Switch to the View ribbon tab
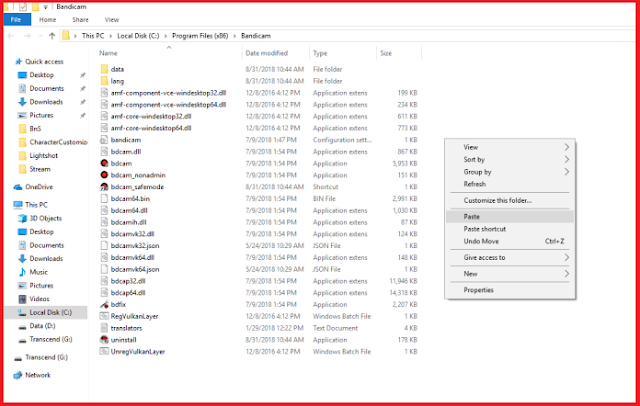Screen dimensions: 640x406 pos(111,20)
